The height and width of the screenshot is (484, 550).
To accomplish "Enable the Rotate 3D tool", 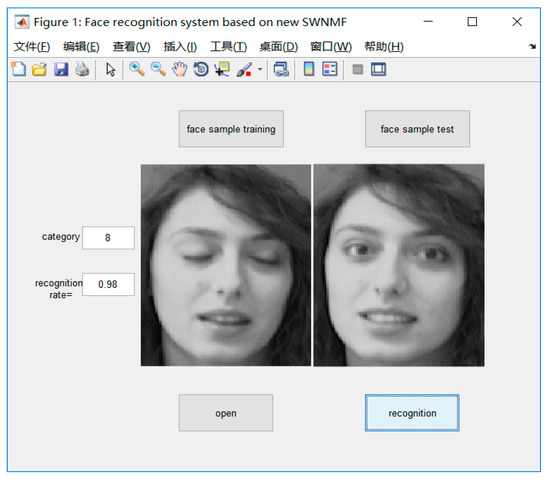I will tap(201, 69).
